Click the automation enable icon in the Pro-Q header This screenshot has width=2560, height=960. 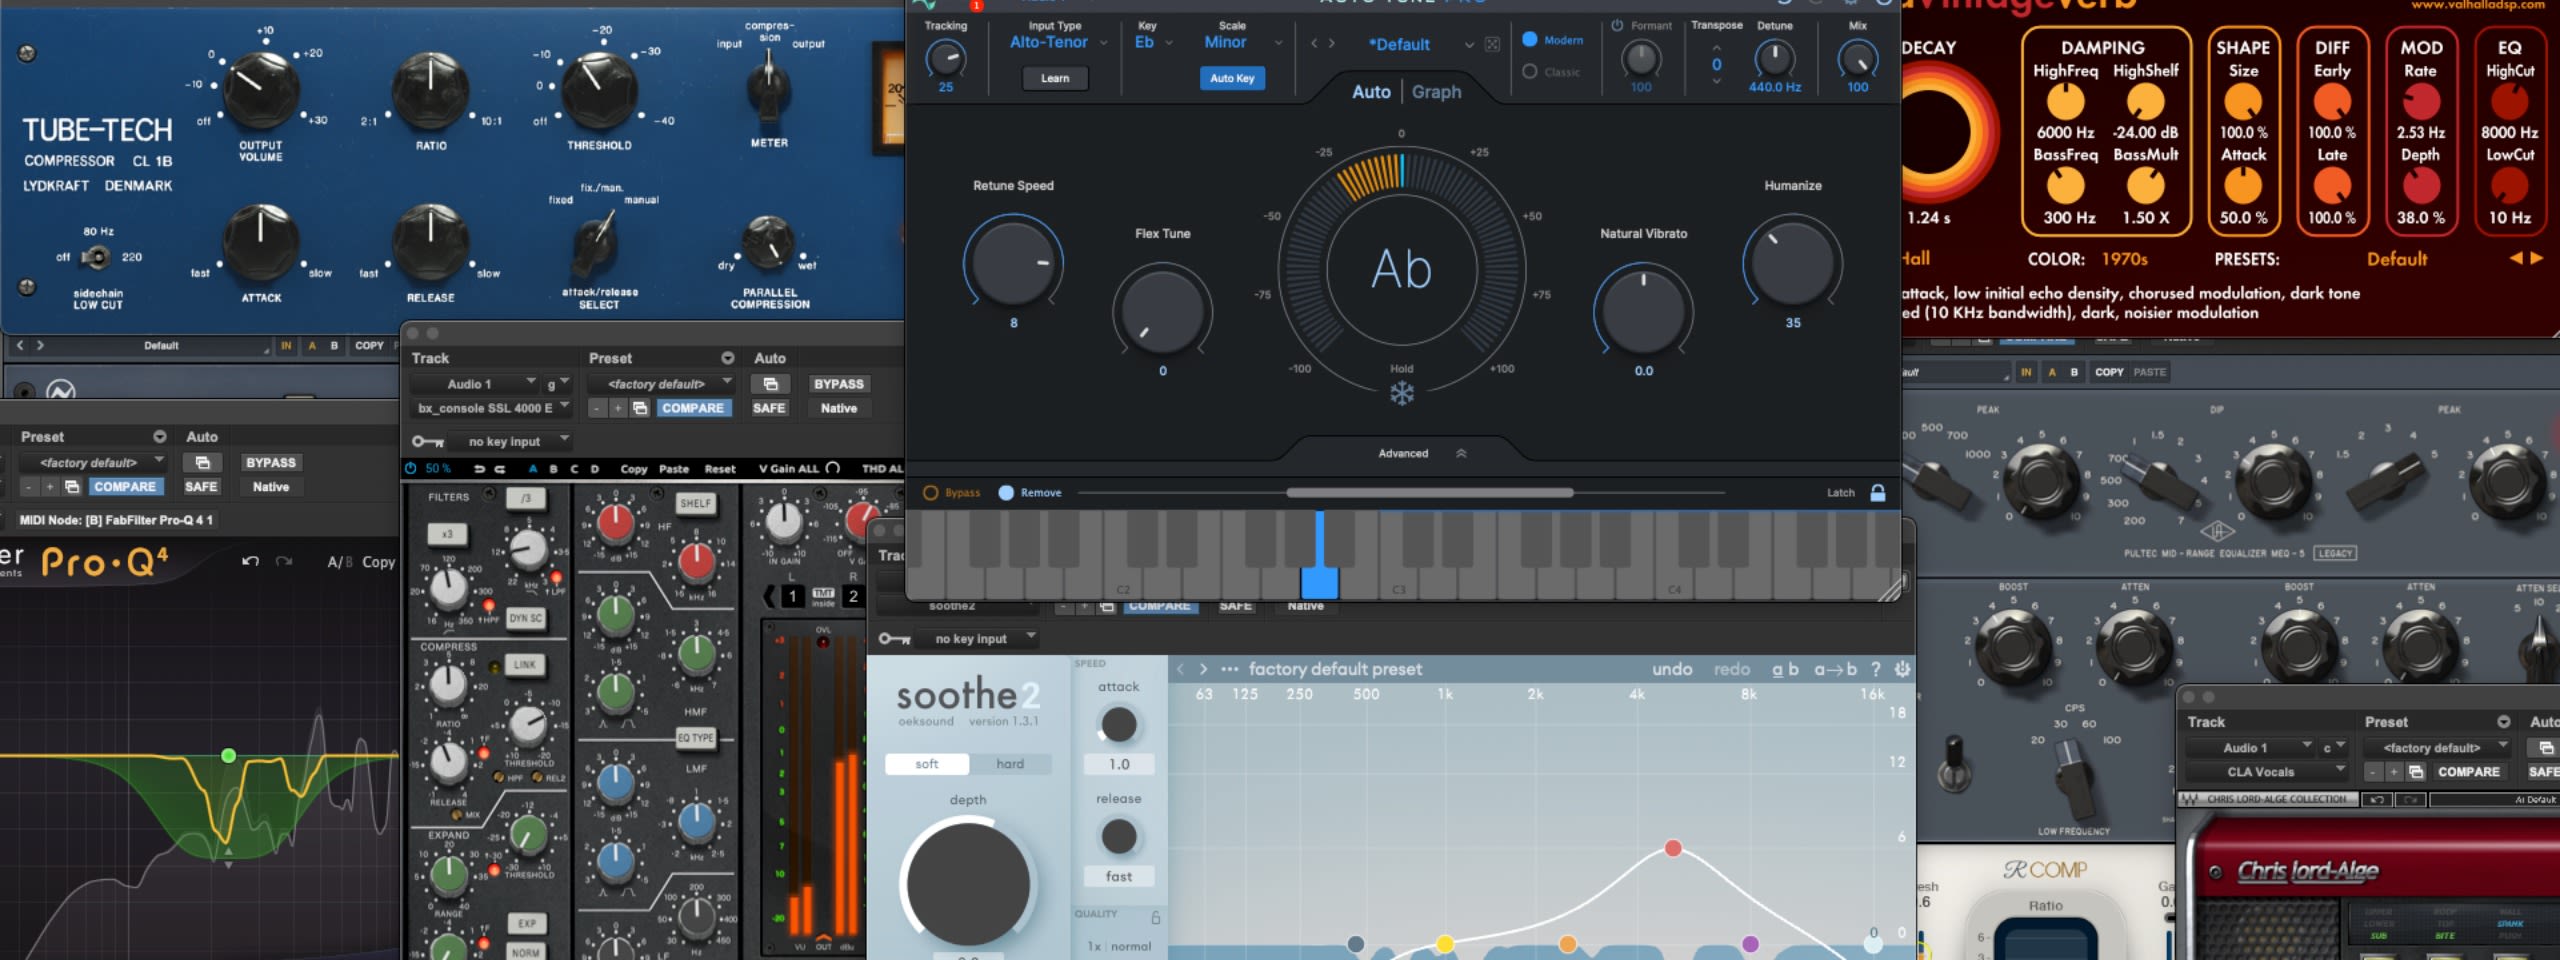(x=202, y=462)
